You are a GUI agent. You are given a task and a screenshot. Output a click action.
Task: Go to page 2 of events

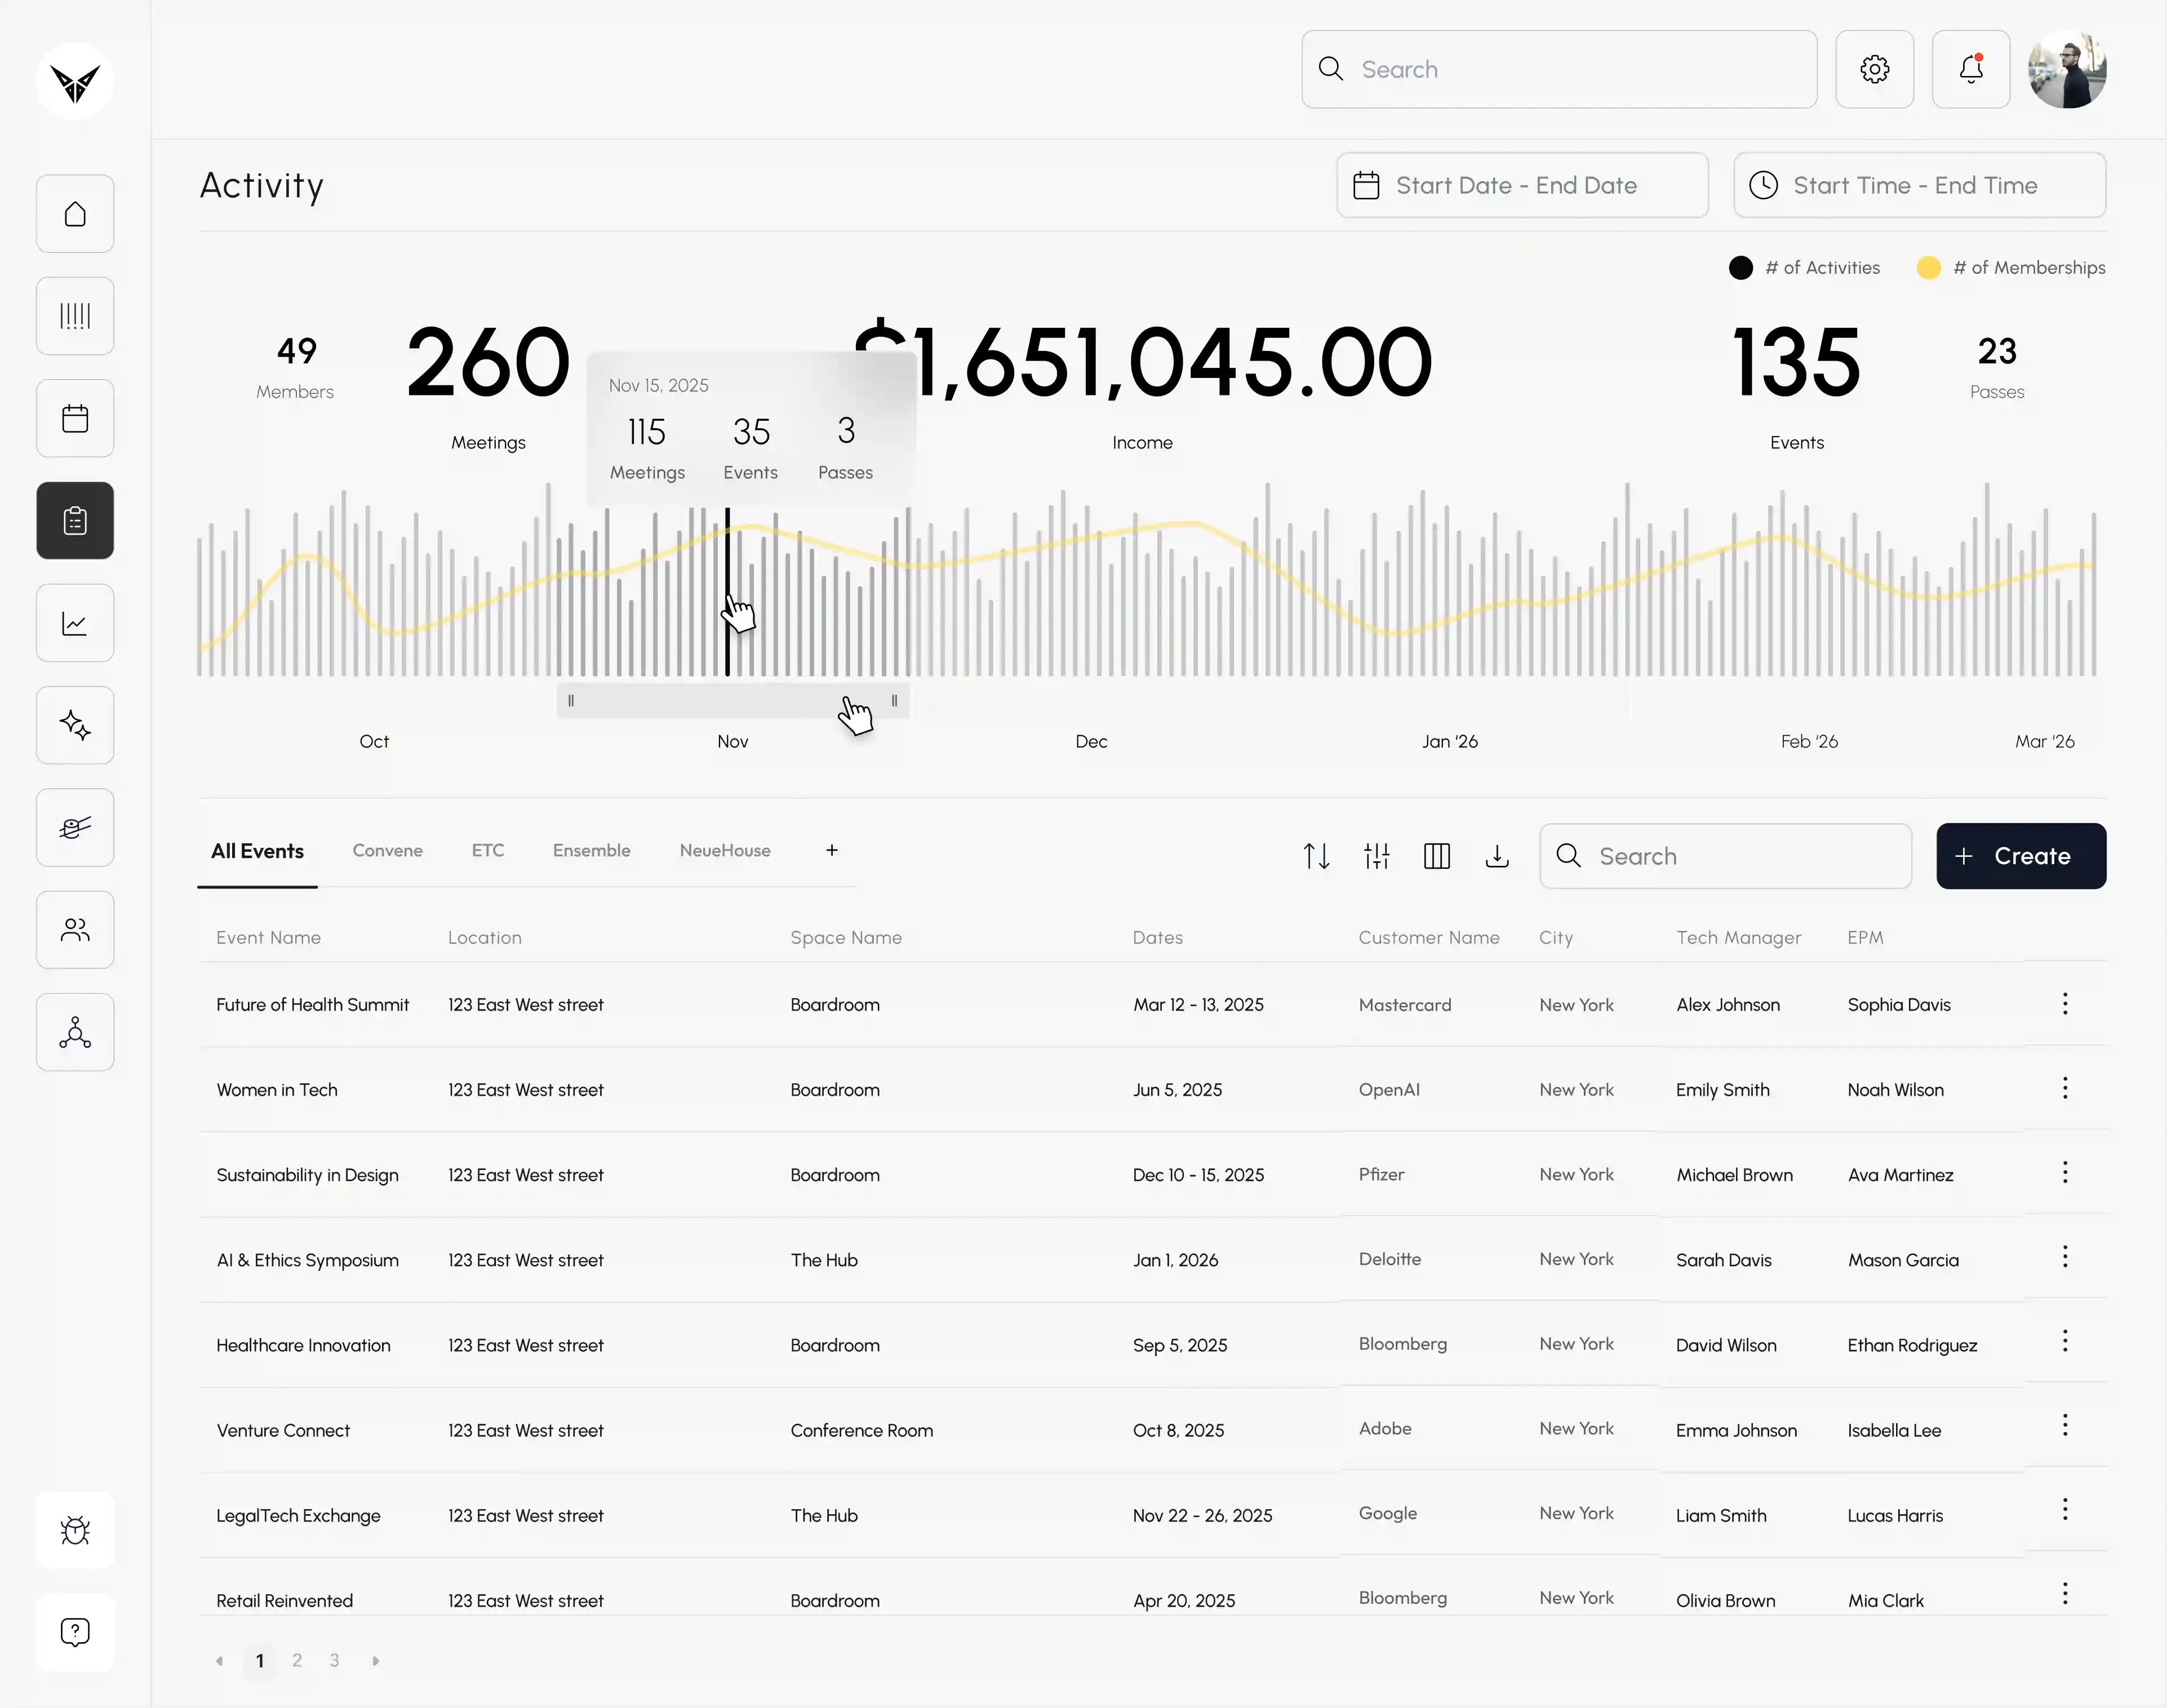click(297, 1660)
